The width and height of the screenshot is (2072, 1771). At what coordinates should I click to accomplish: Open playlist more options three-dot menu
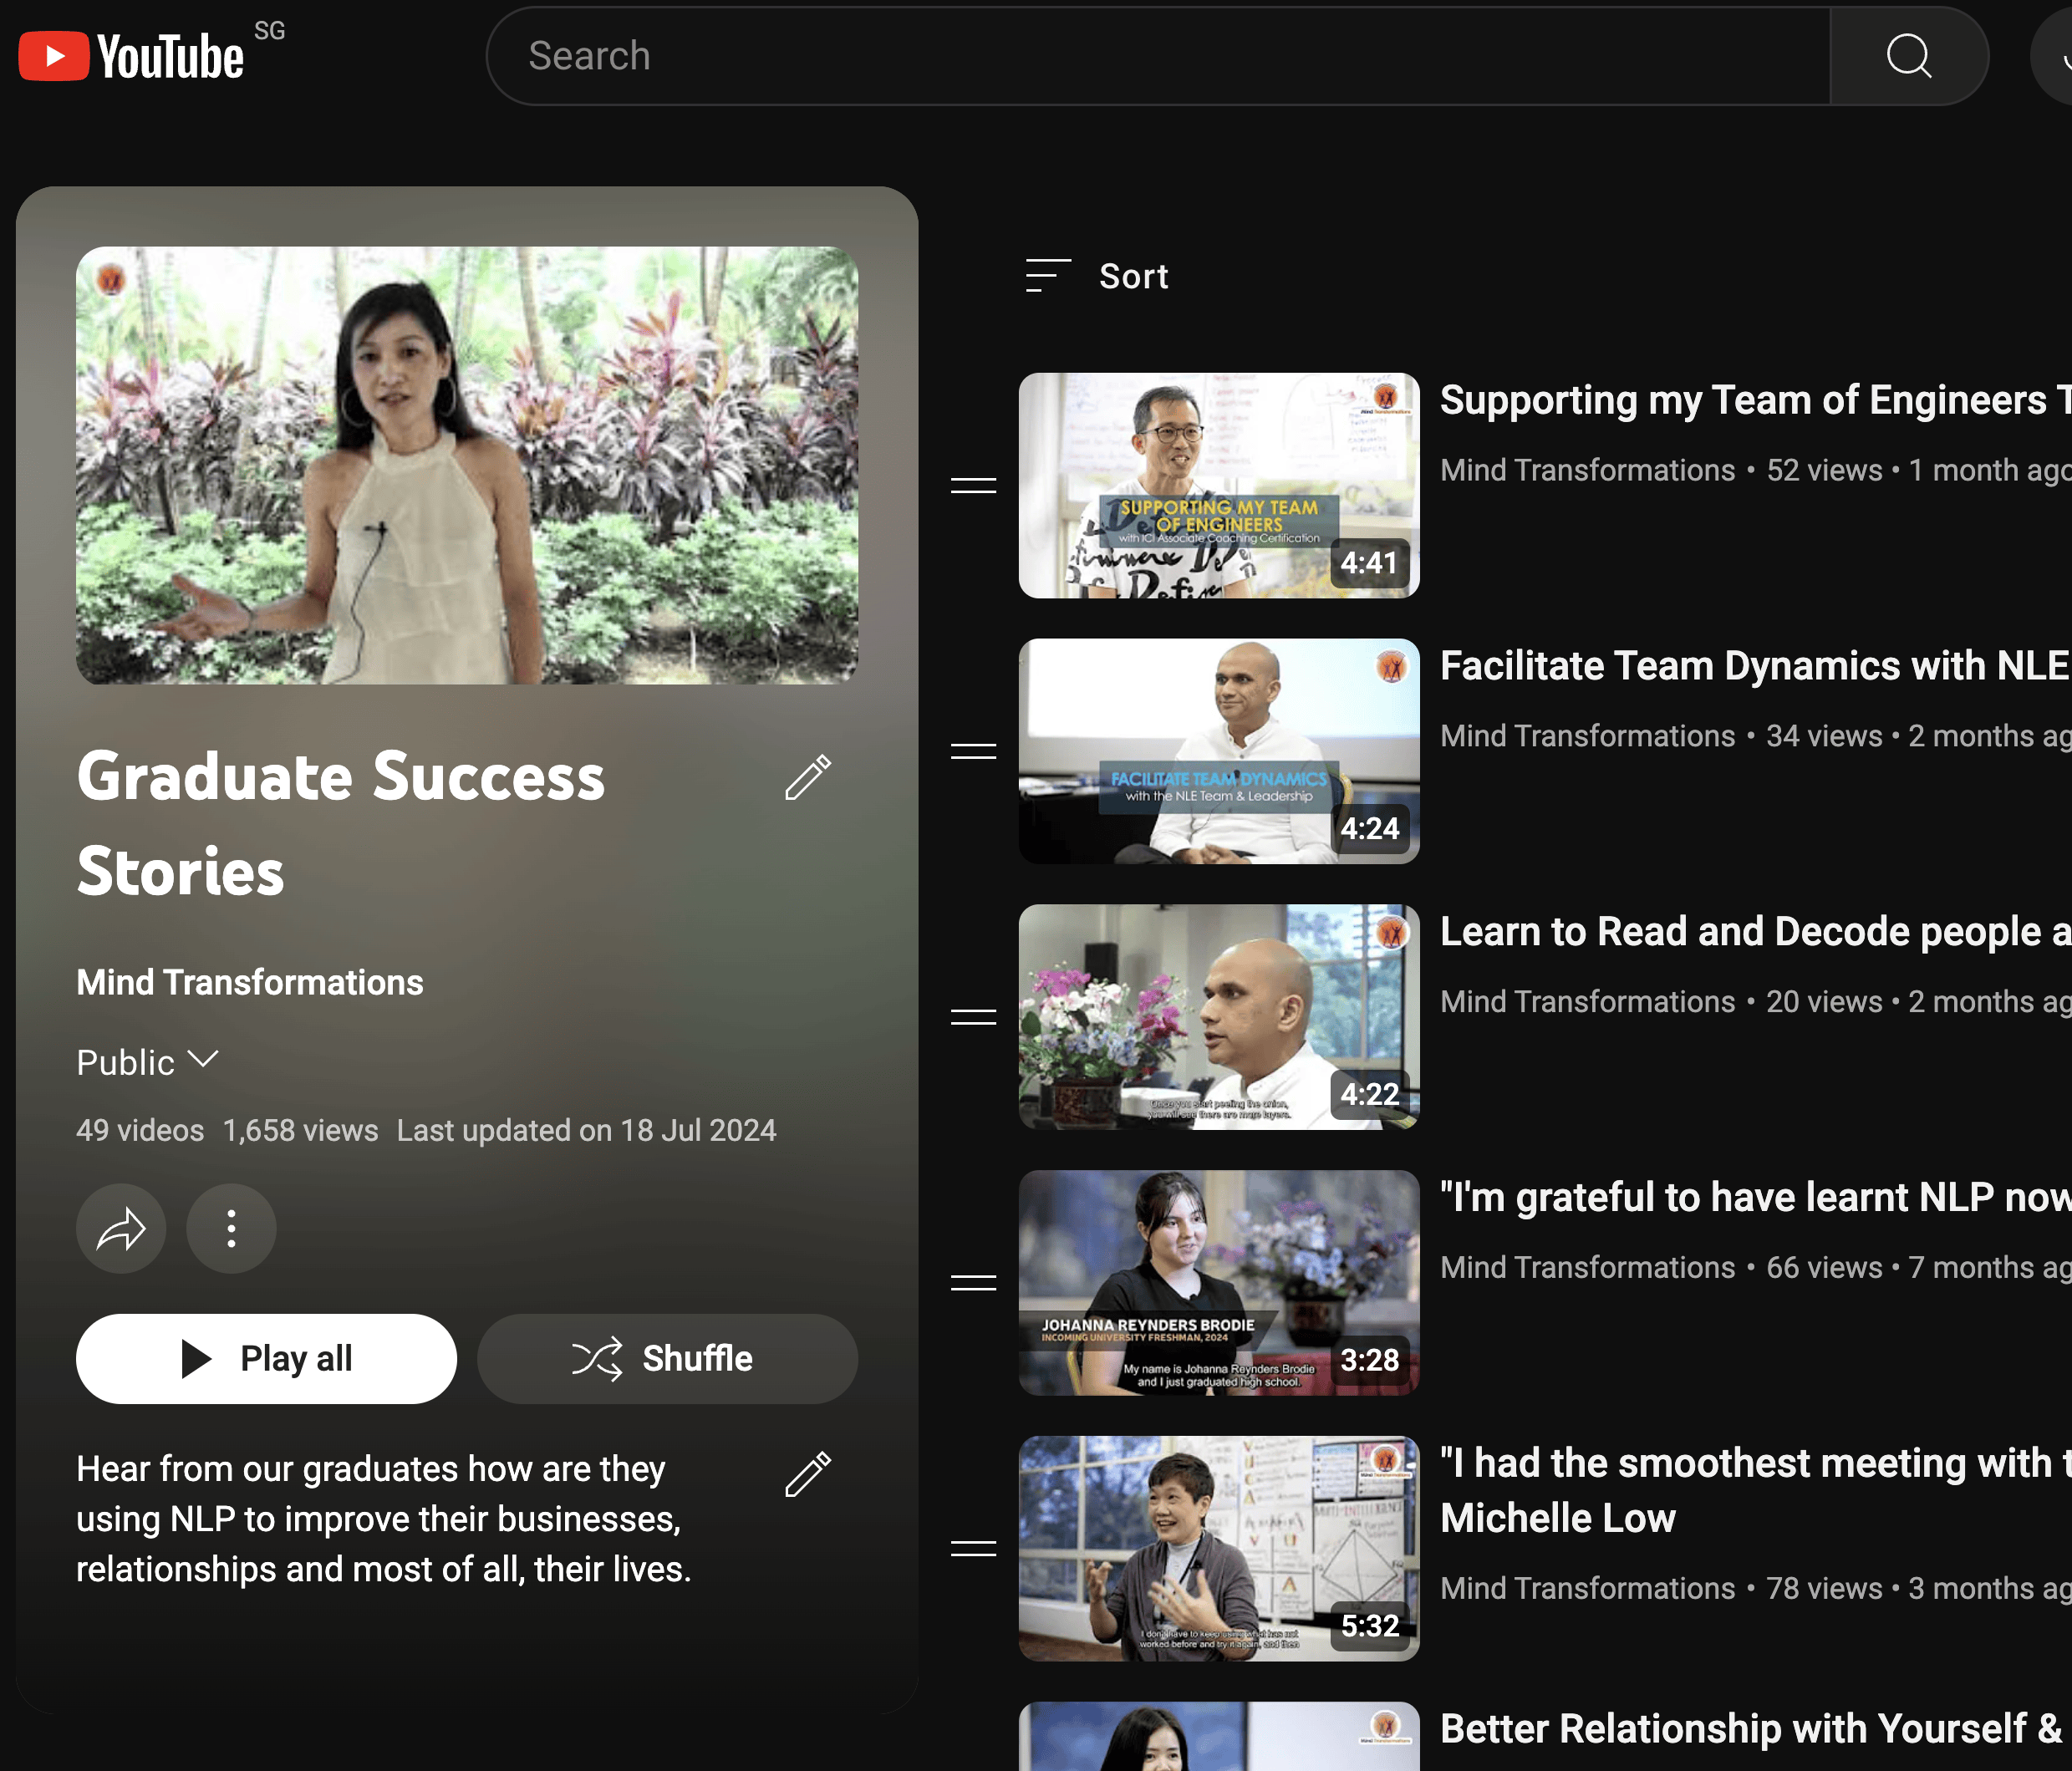[231, 1228]
